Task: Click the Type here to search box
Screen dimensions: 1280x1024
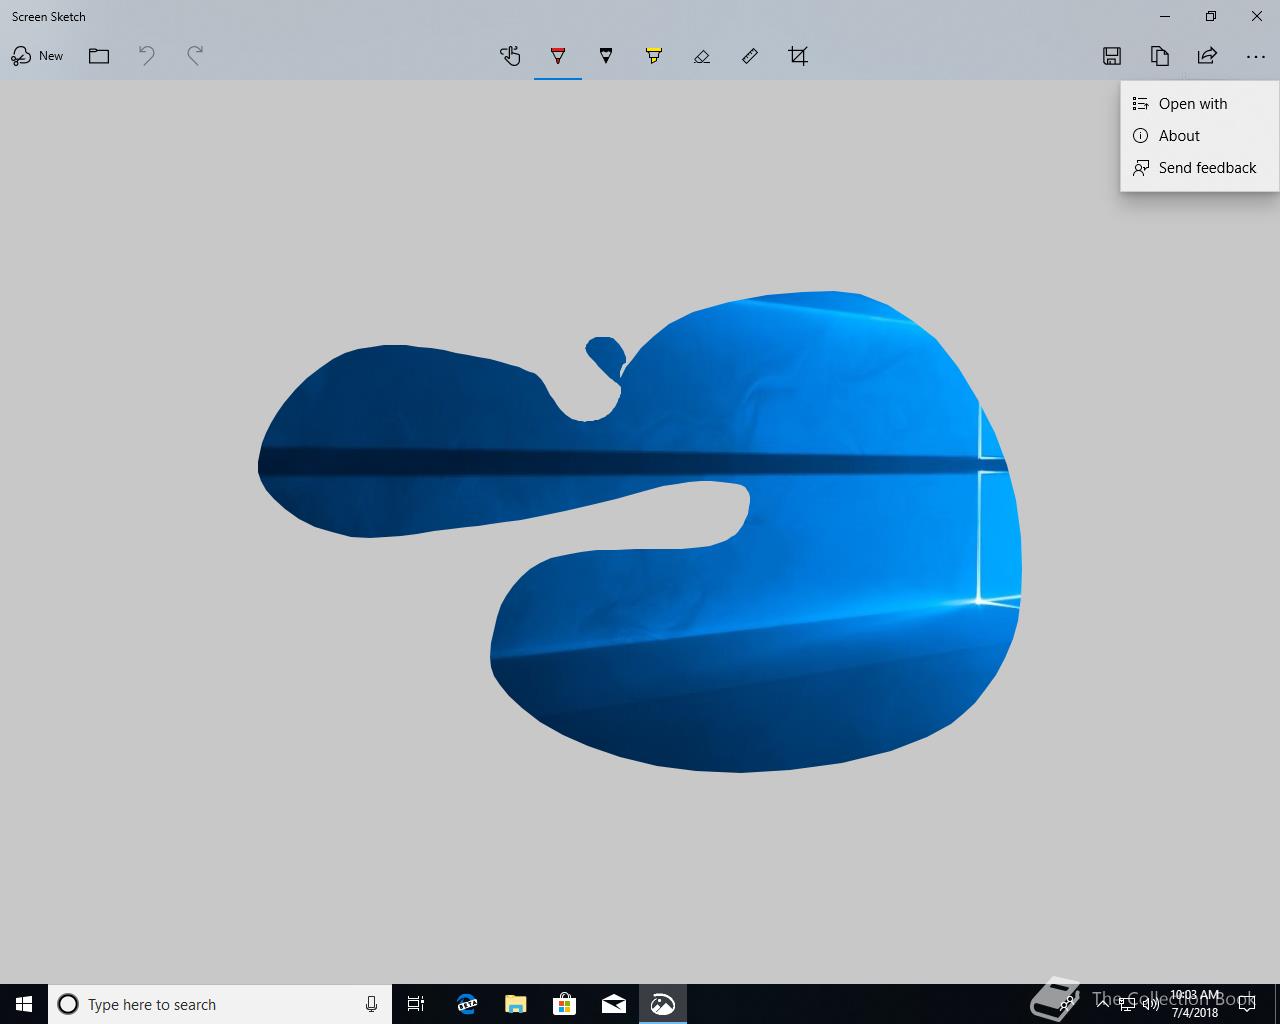Action: 220,1004
